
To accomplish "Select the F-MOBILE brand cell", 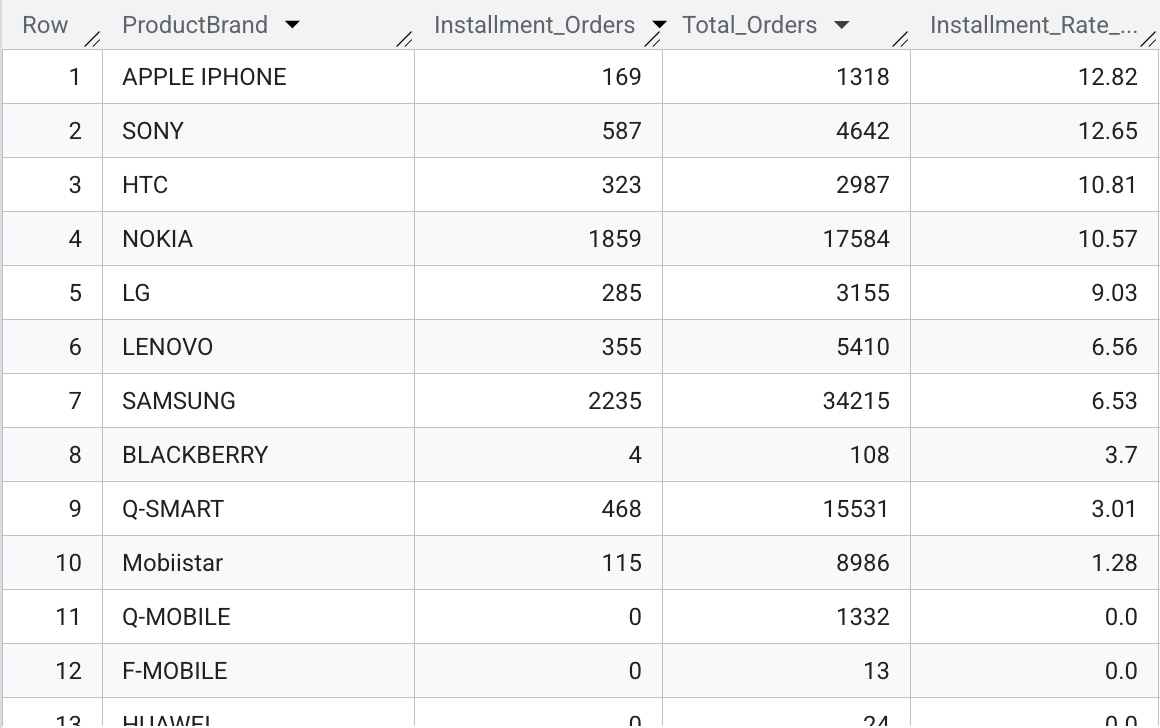I will click(x=258, y=671).
